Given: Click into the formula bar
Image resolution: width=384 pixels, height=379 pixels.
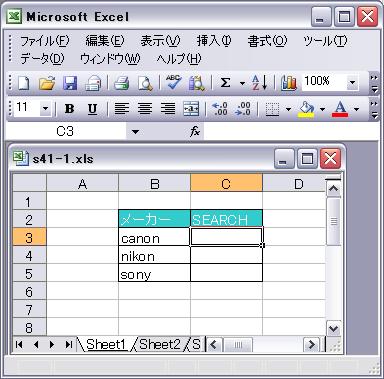Looking at the screenshot, I should click(291, 131).
